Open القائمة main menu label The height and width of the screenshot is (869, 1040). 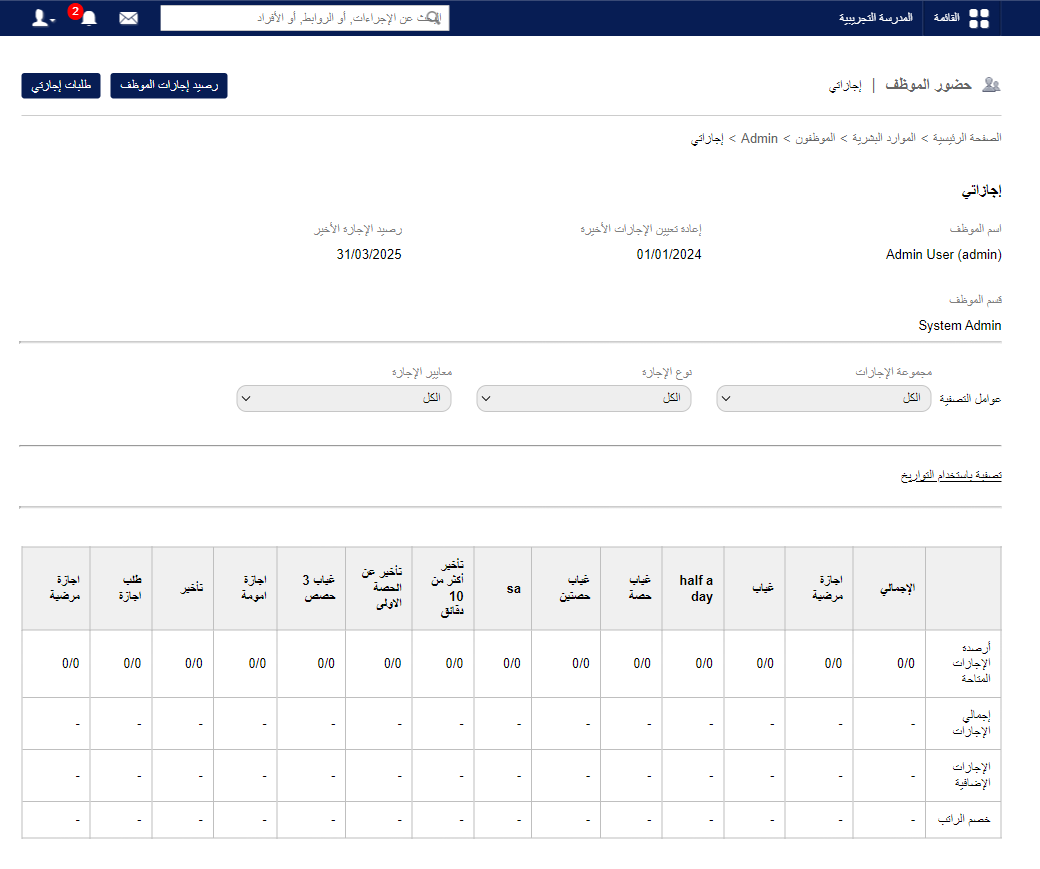click(x=946, y=18)
